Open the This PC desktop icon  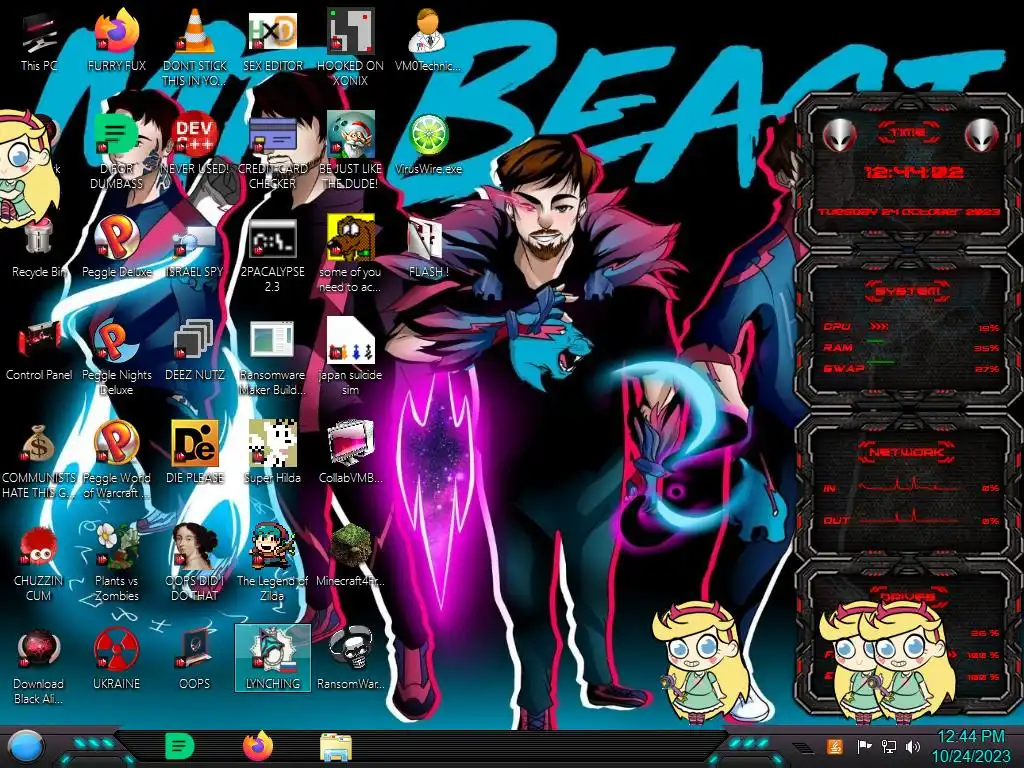(x=39, y=33)
